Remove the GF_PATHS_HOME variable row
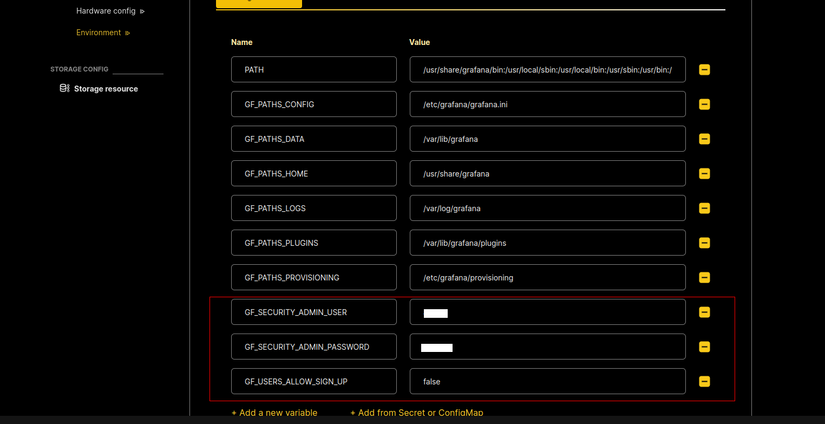The height and width of the screenshot is (424, 825). tap(705, 174)
